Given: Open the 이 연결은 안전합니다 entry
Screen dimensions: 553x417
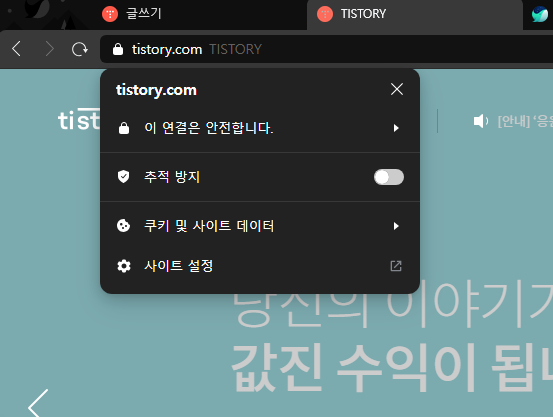Looking at the screenshot, I should (x=260, y=128).
